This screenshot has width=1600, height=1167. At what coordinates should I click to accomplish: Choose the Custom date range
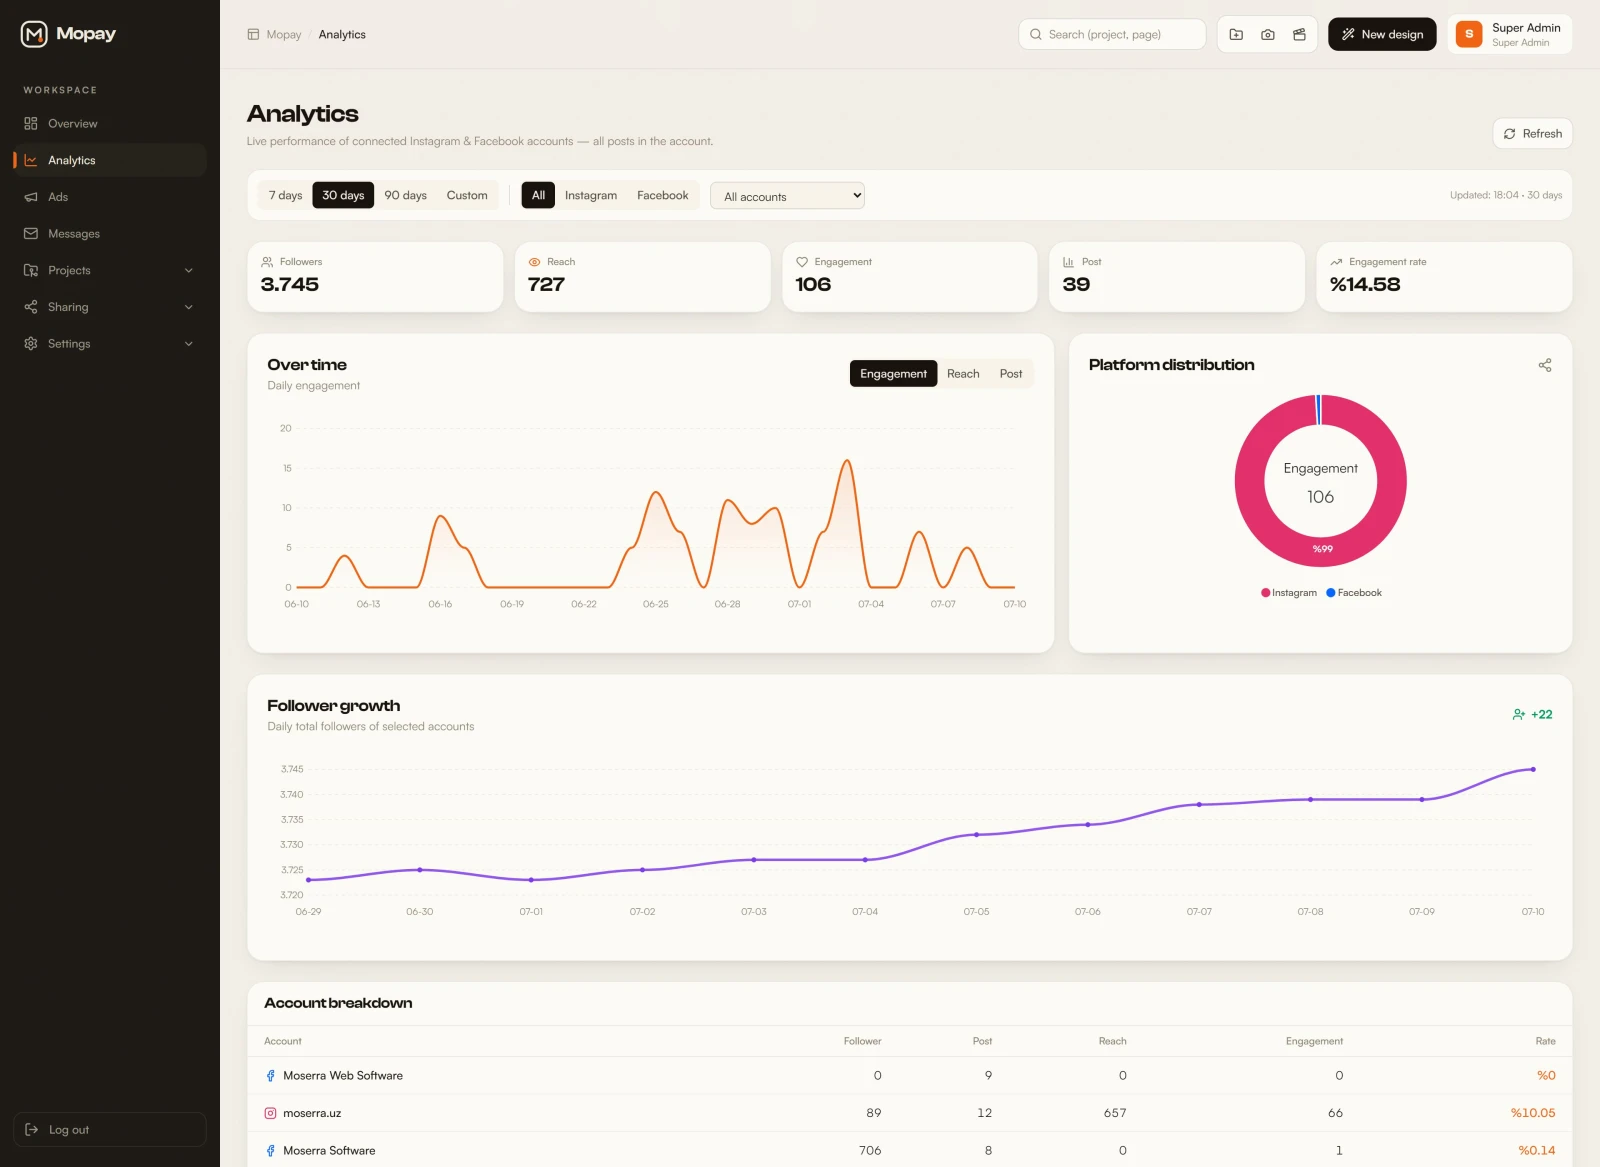click(467, 195)
